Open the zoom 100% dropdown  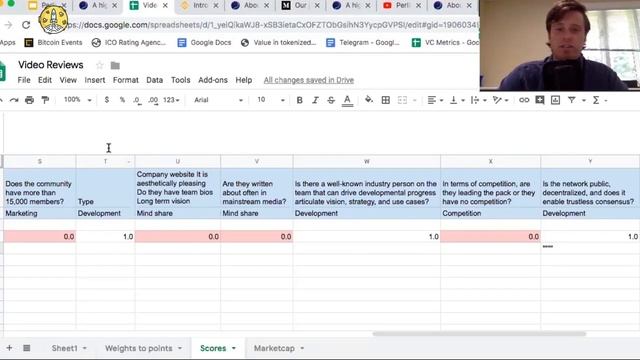click(x=77, y=100)
